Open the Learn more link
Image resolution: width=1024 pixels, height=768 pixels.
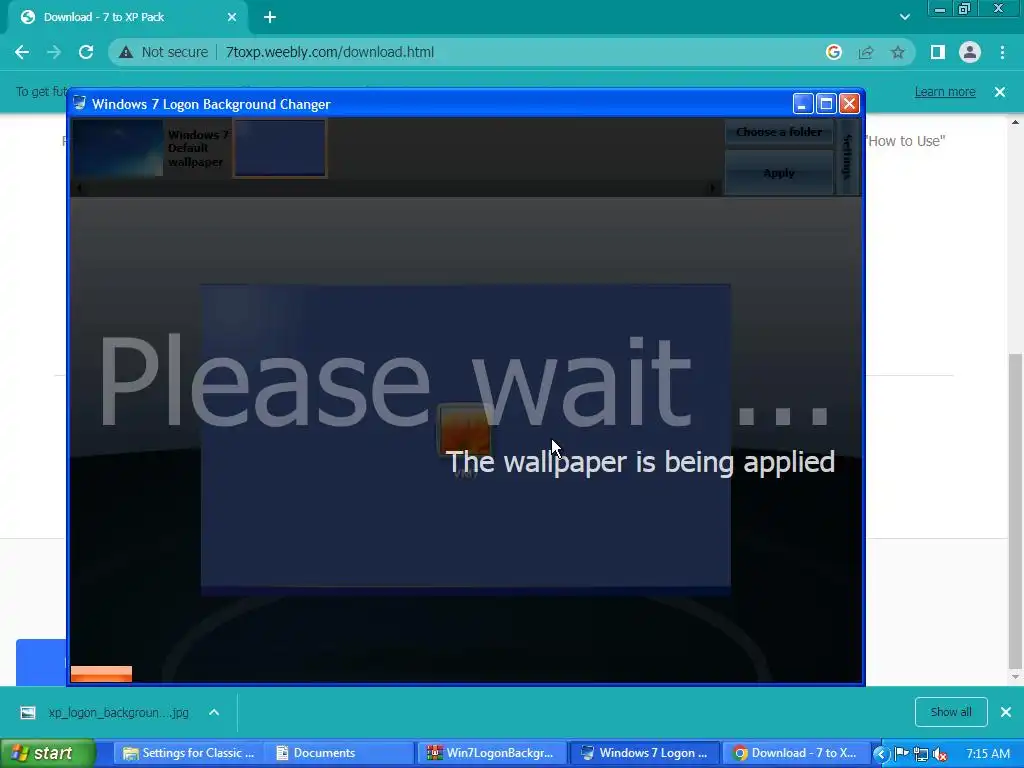945,92
